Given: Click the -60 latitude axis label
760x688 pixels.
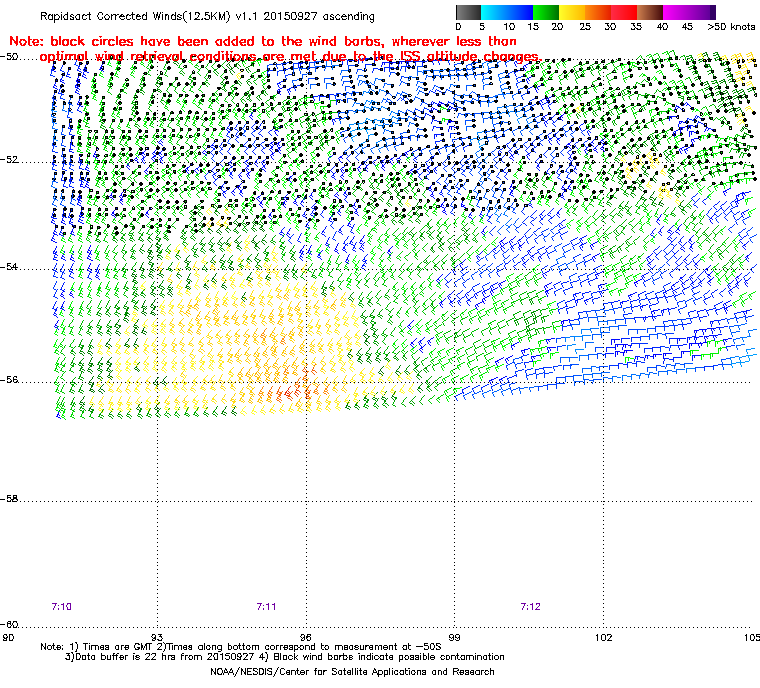Looking at the screenshot, I should tap(9, 625).
